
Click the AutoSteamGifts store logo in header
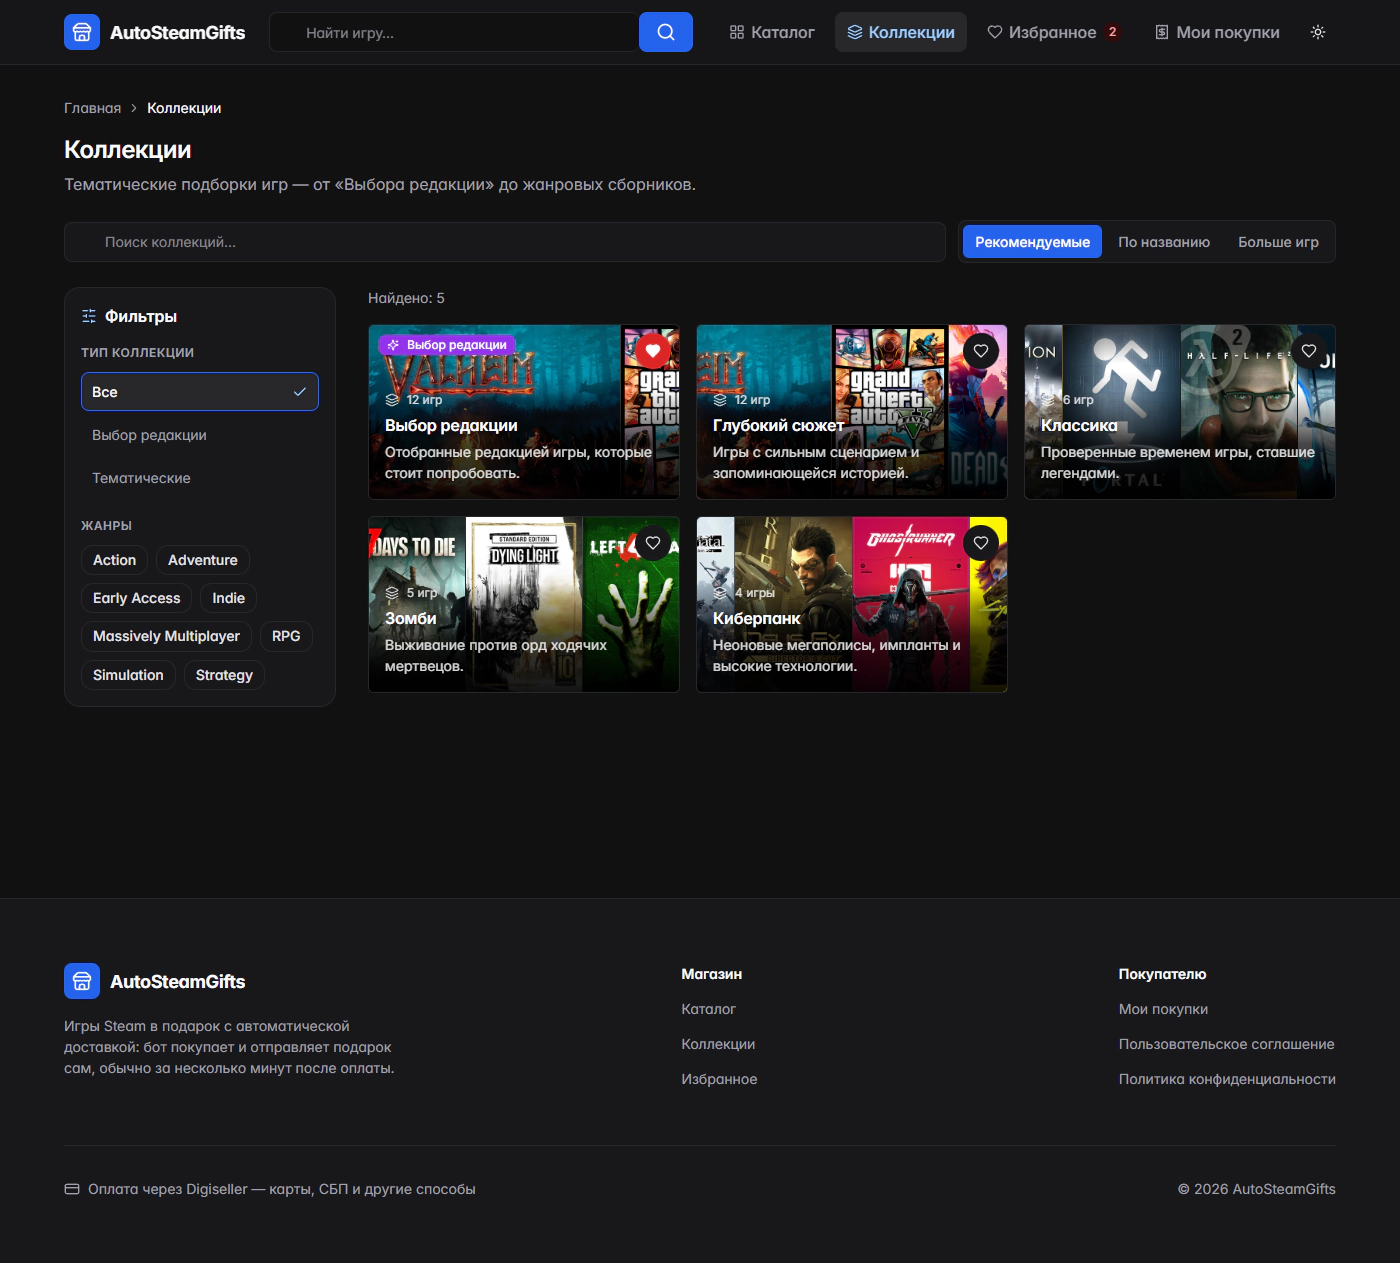[x=82, y=32]
